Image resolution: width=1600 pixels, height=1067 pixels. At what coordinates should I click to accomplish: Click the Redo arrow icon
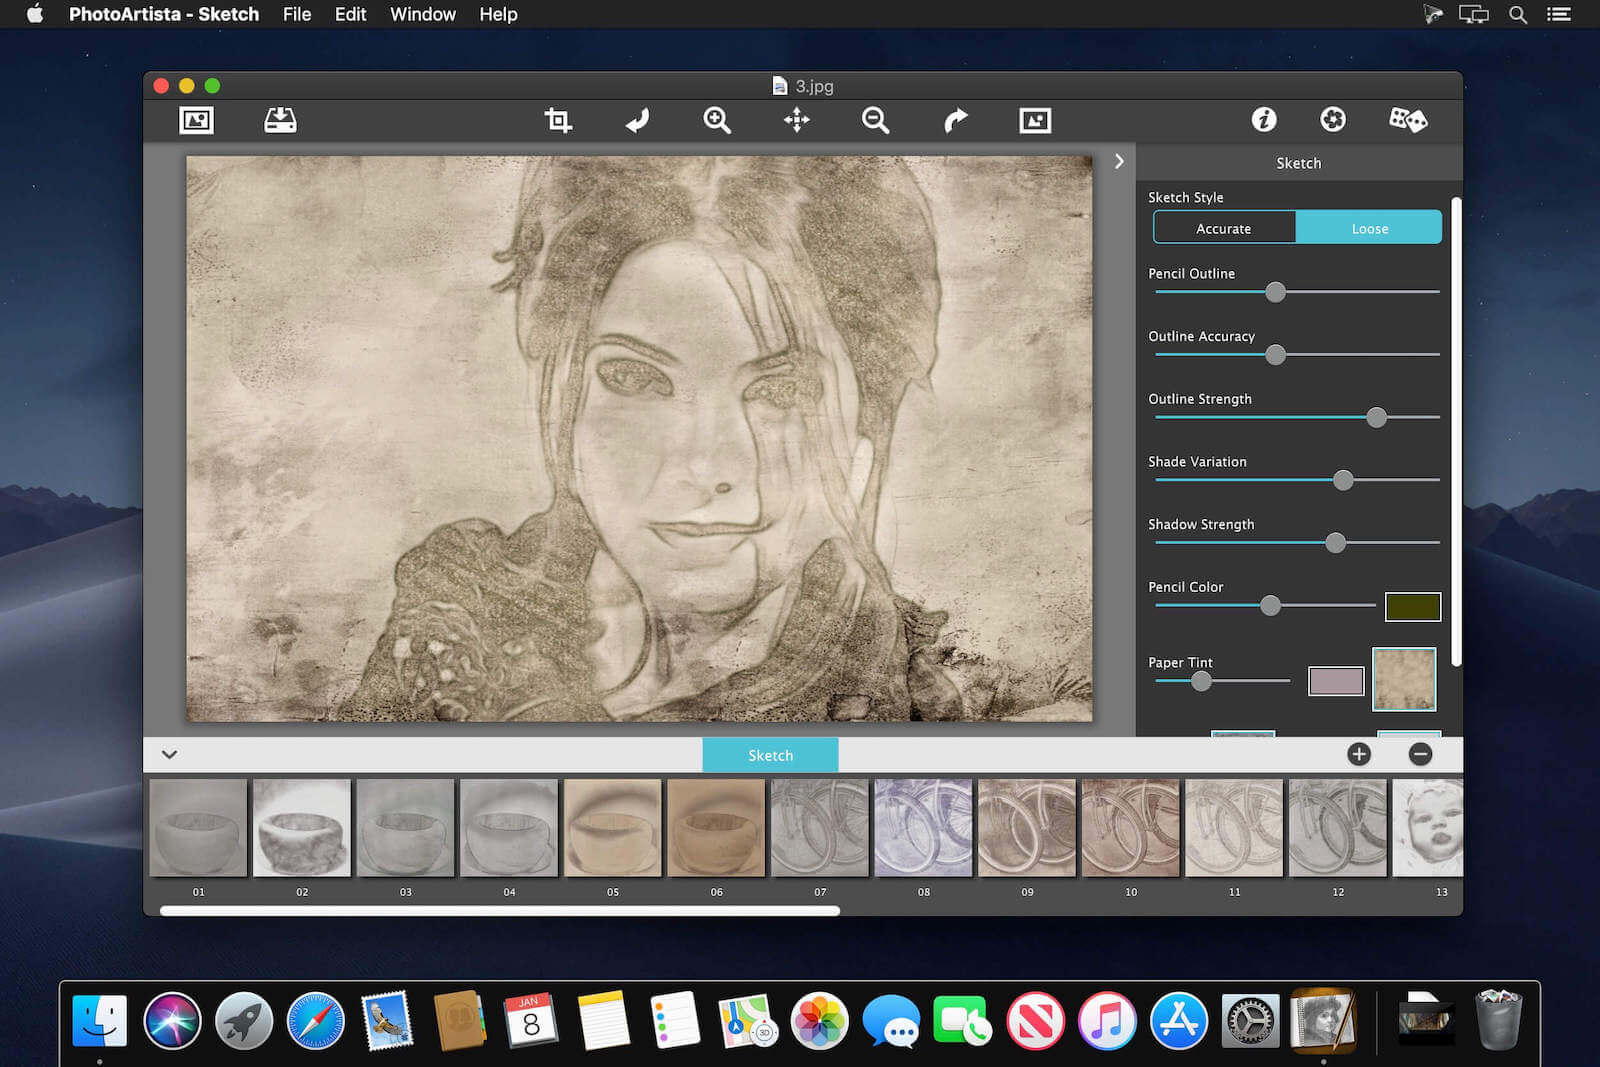955,120
